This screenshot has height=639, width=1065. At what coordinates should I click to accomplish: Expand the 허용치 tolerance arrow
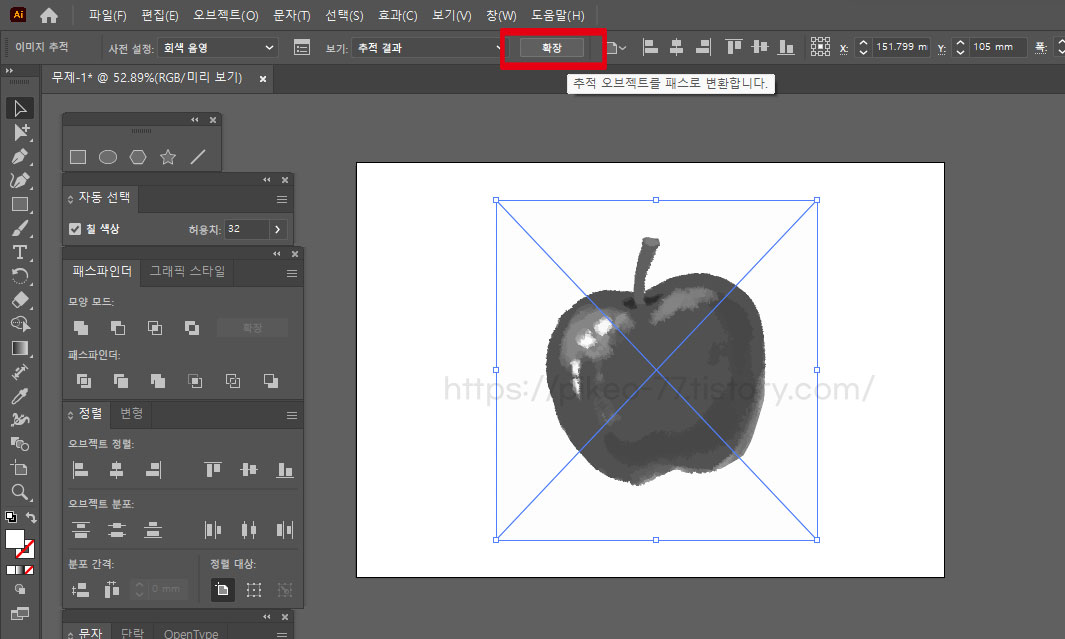coord(278,230)
